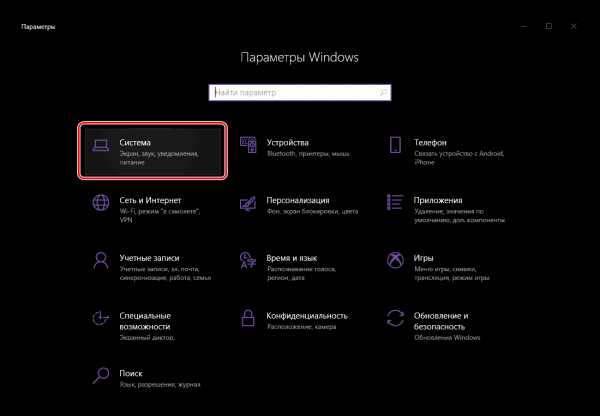This screenshot has width=600, height=416.
Task: Open the Система settings title
Action: (135, 142)
